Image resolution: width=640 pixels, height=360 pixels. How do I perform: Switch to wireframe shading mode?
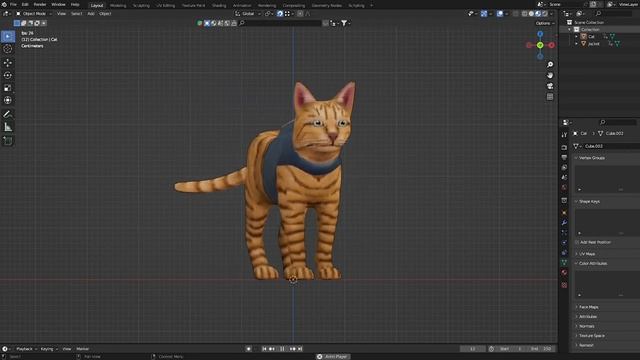[524, 13]
